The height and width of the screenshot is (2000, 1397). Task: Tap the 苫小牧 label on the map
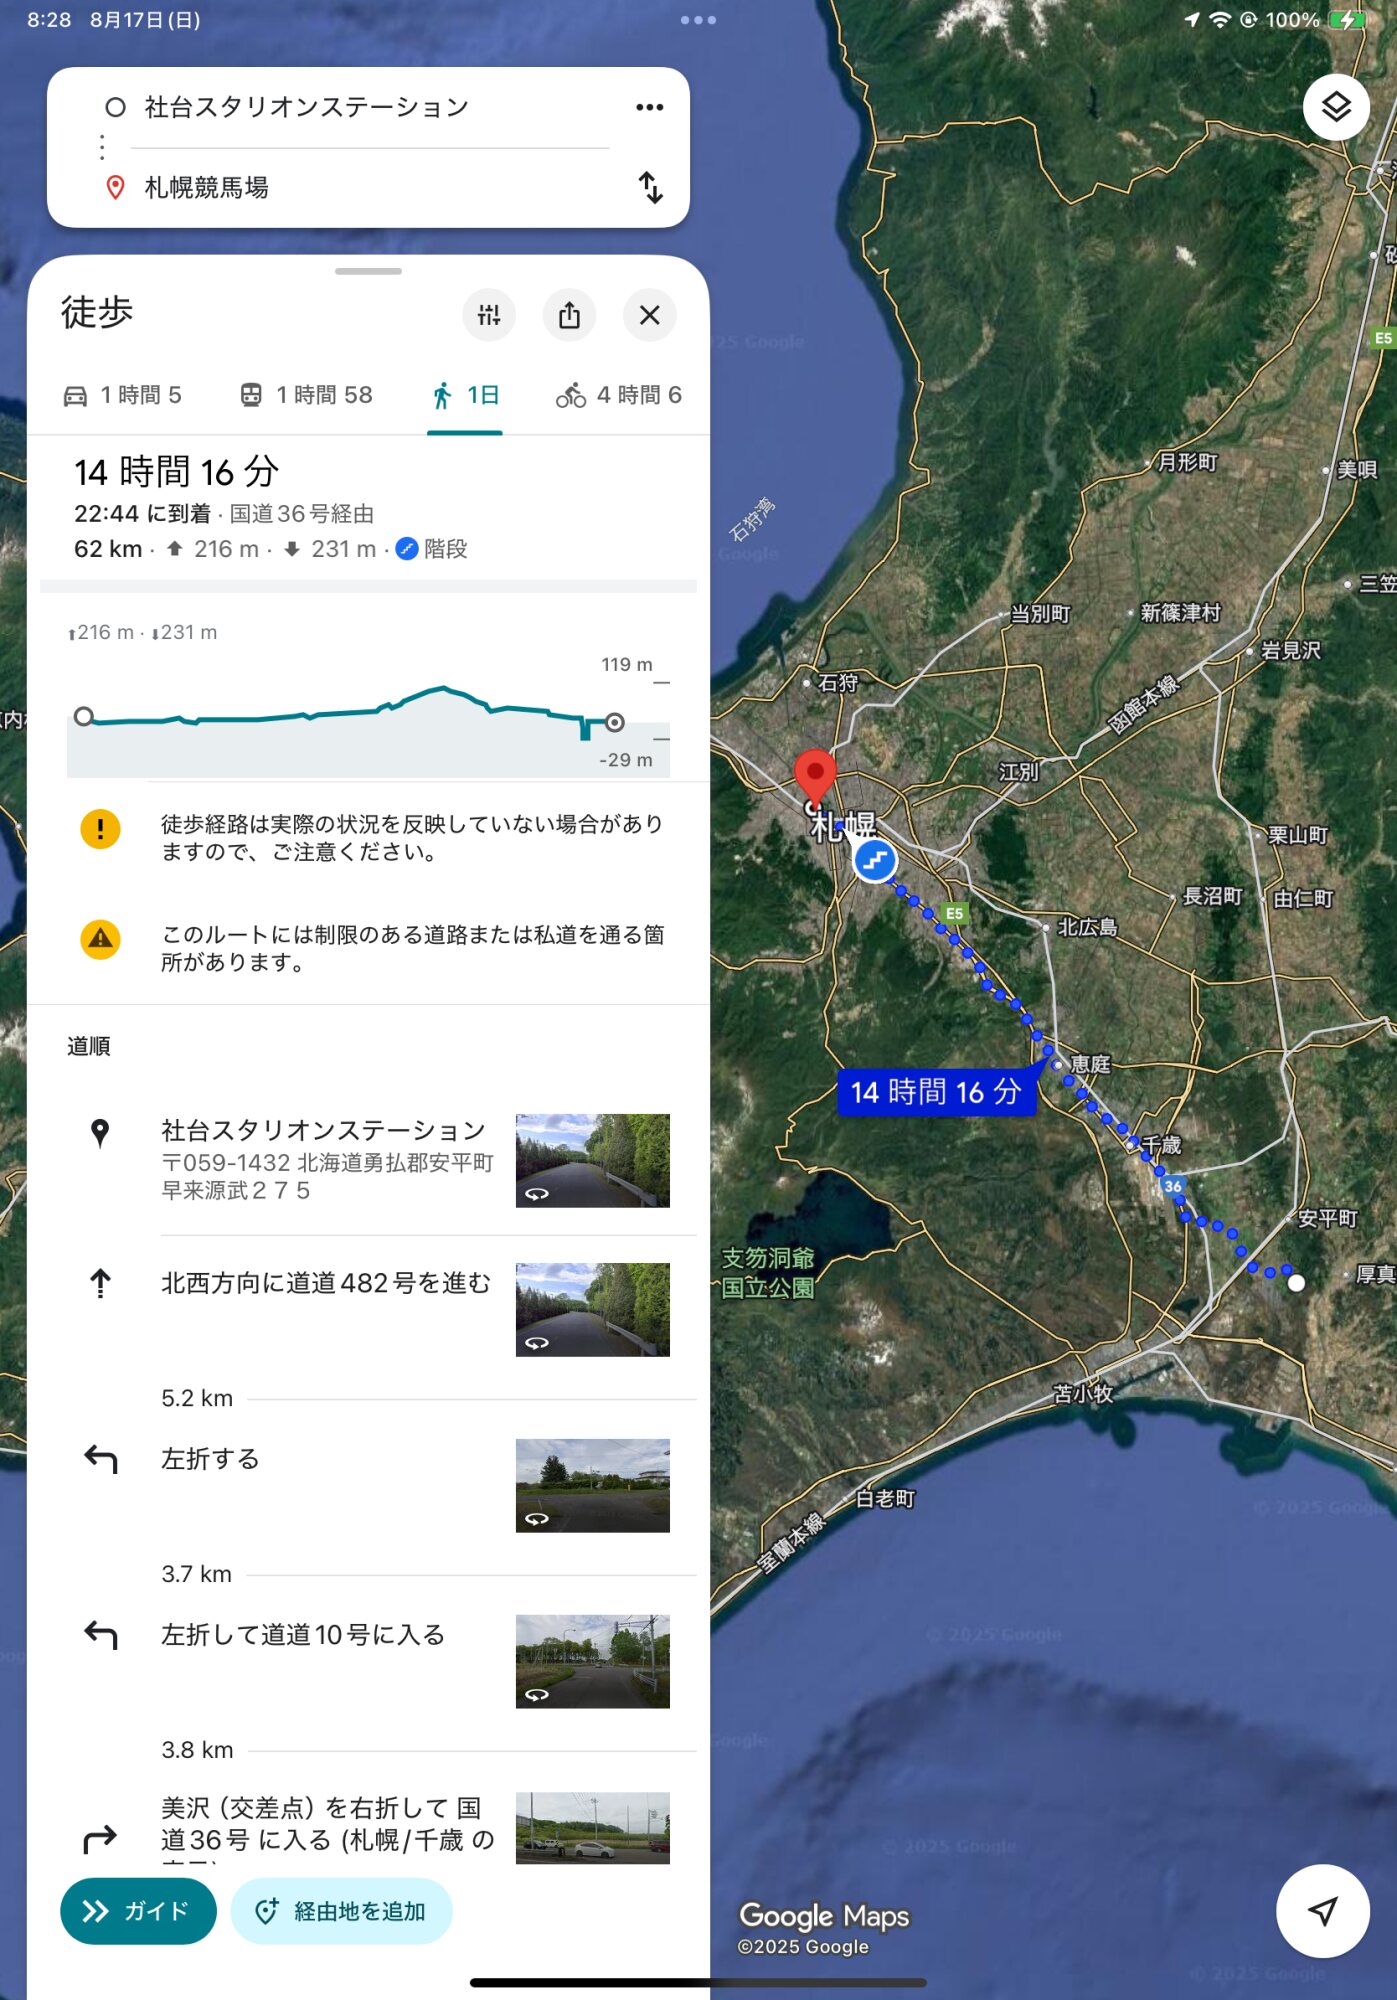[x=1083, y=1393]
